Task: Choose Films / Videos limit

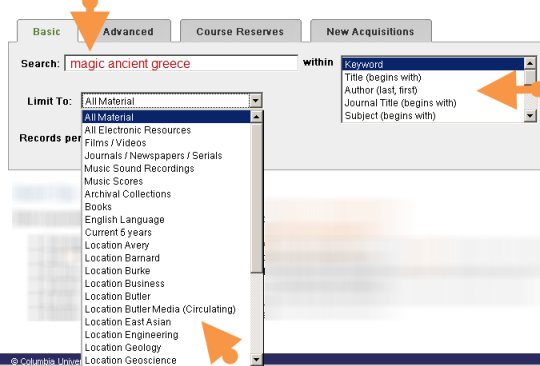Action: tap(167, 143)
